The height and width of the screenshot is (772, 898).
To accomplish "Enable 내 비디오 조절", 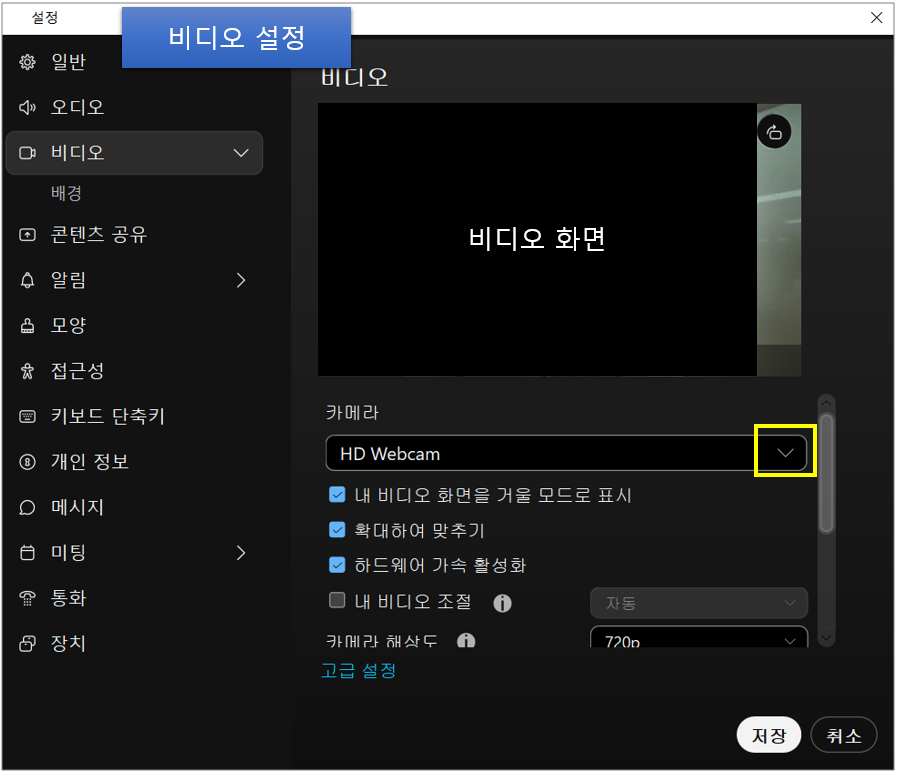I will 337,600.
